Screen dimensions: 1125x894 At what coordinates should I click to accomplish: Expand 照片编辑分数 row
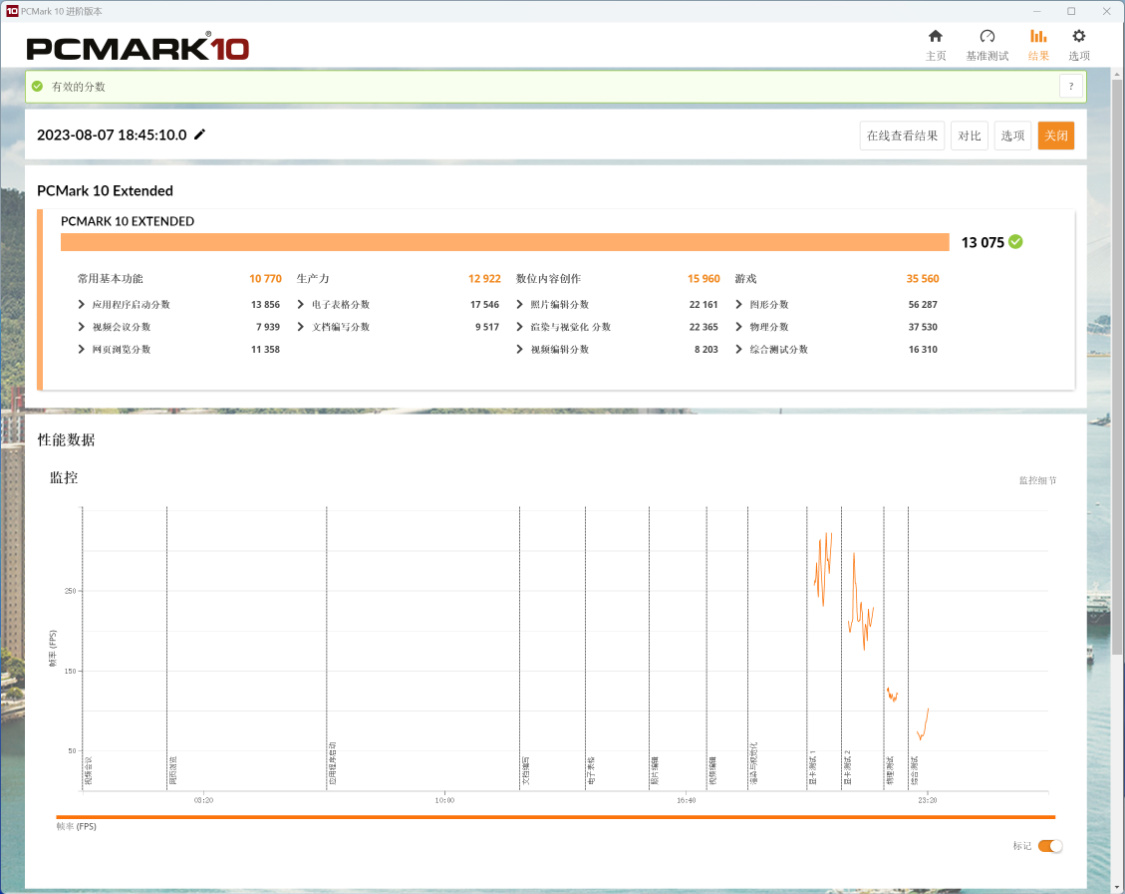click(x=519, y=304)
